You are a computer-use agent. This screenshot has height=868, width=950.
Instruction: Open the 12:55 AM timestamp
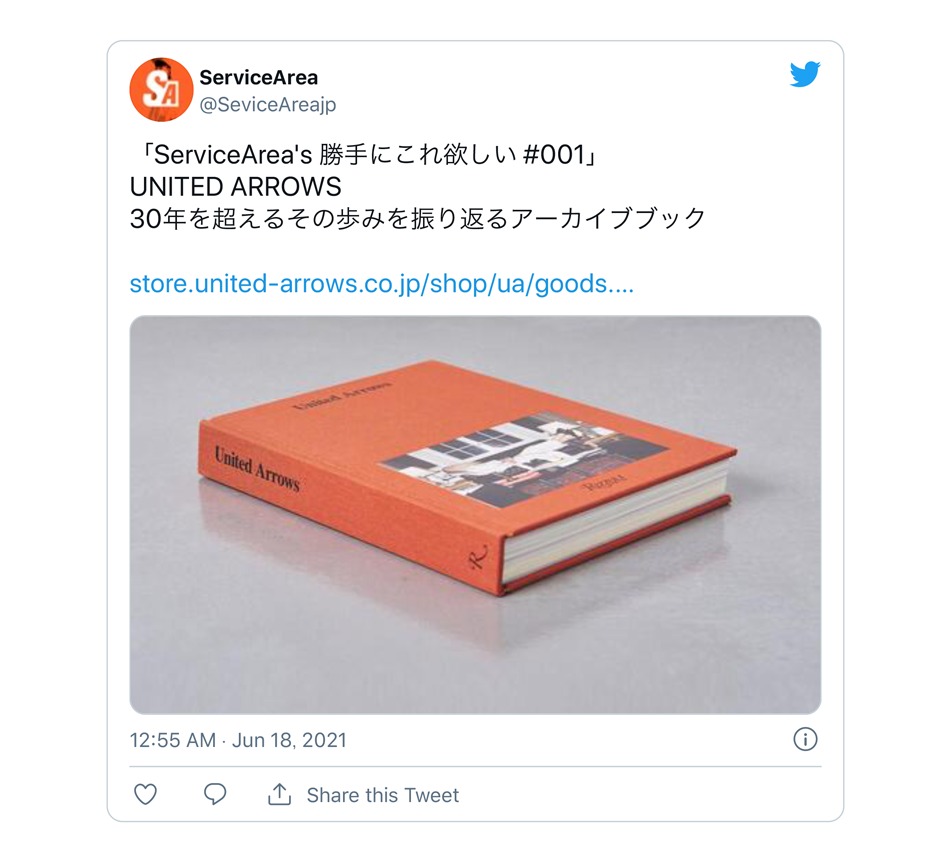pyautogui.click(x=173, y=740)
